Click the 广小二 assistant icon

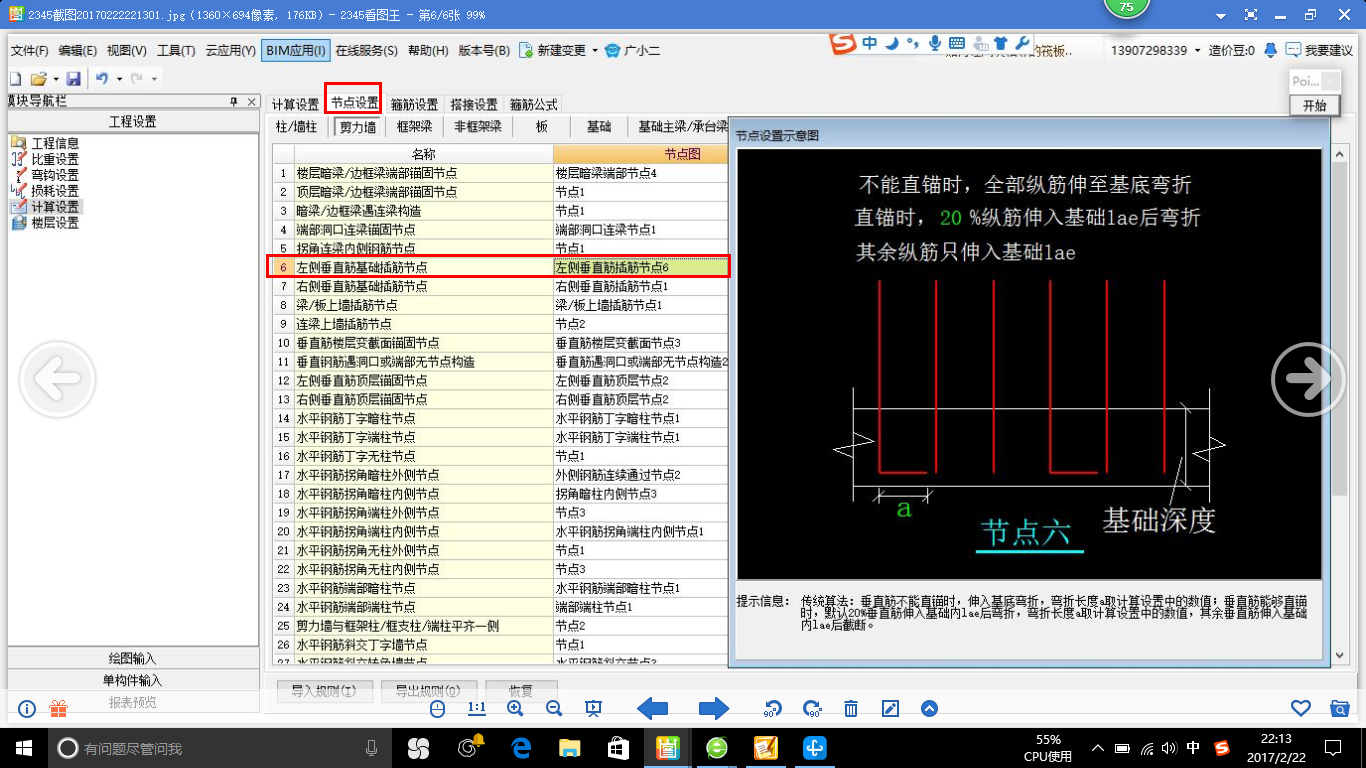click(612, 50)
